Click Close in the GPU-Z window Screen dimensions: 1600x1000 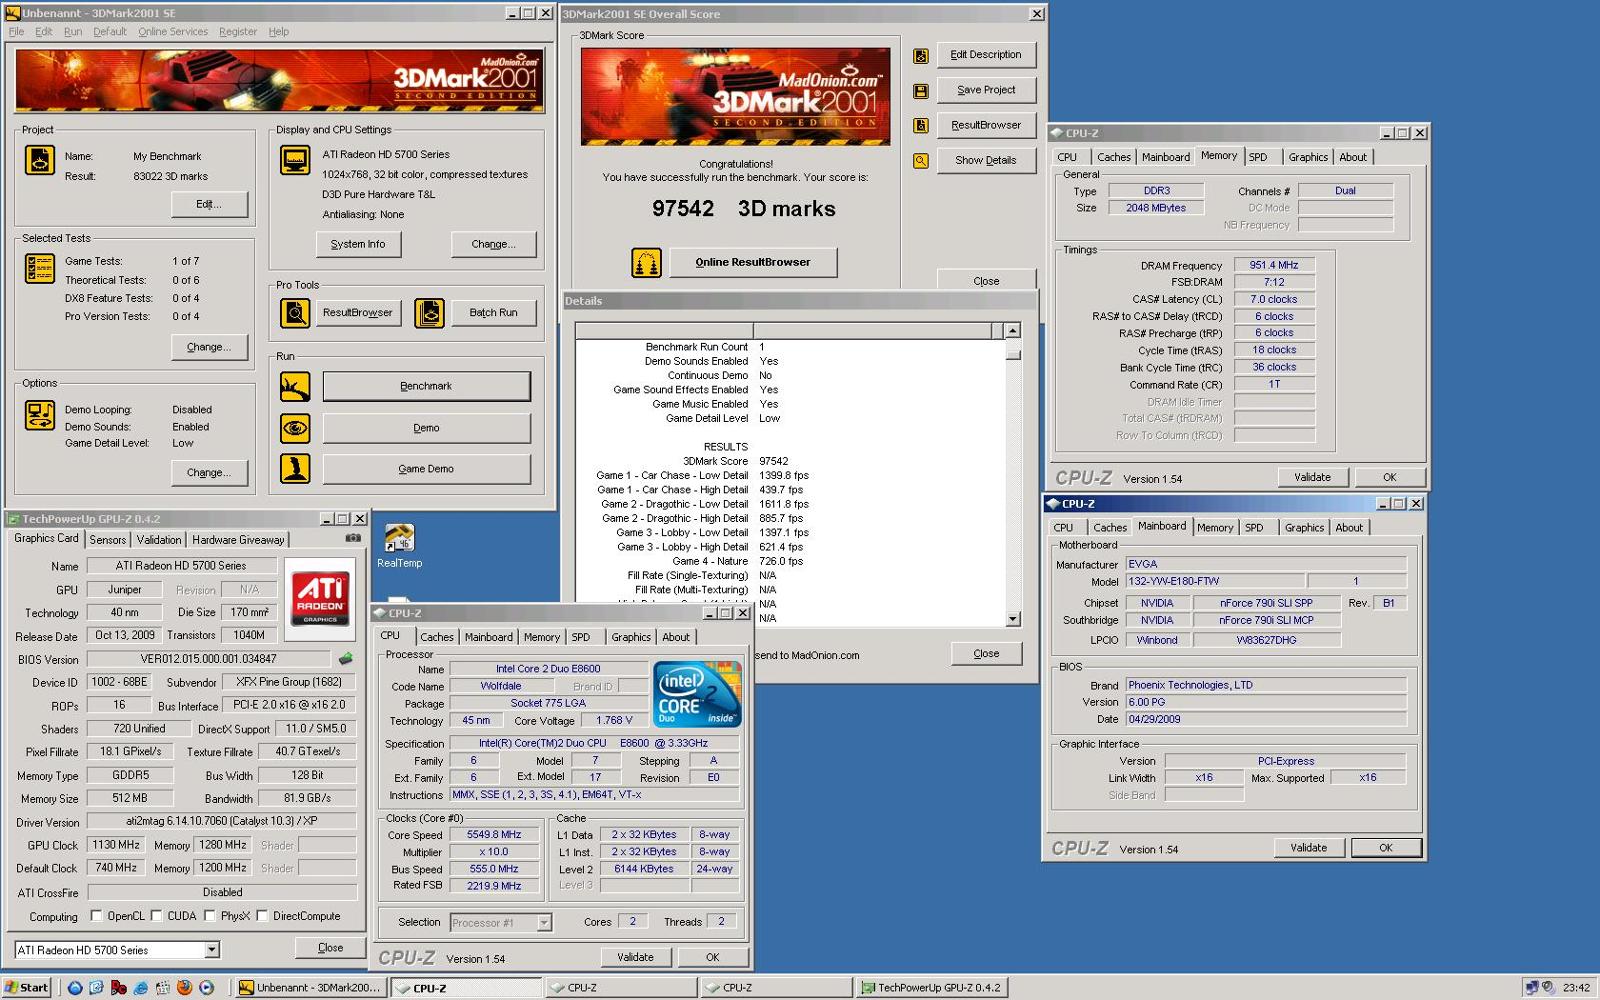(x=330, y=947)
